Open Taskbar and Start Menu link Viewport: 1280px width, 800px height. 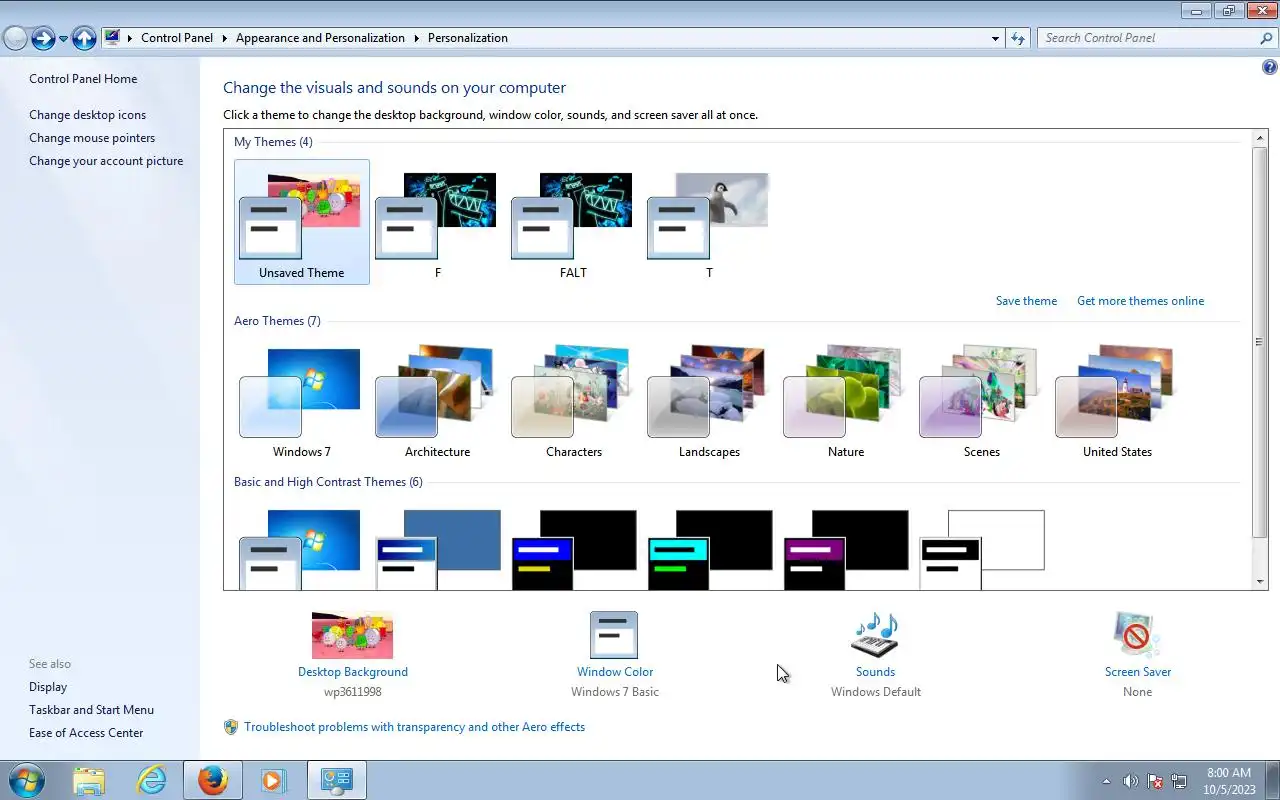click(x=91, y=710)
